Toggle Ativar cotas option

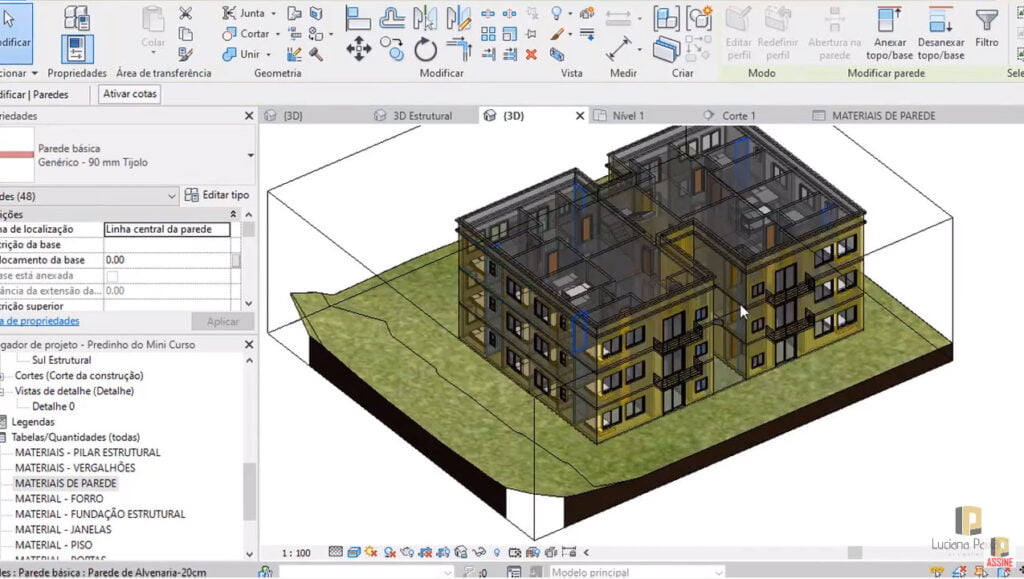[x=129, y=93]
